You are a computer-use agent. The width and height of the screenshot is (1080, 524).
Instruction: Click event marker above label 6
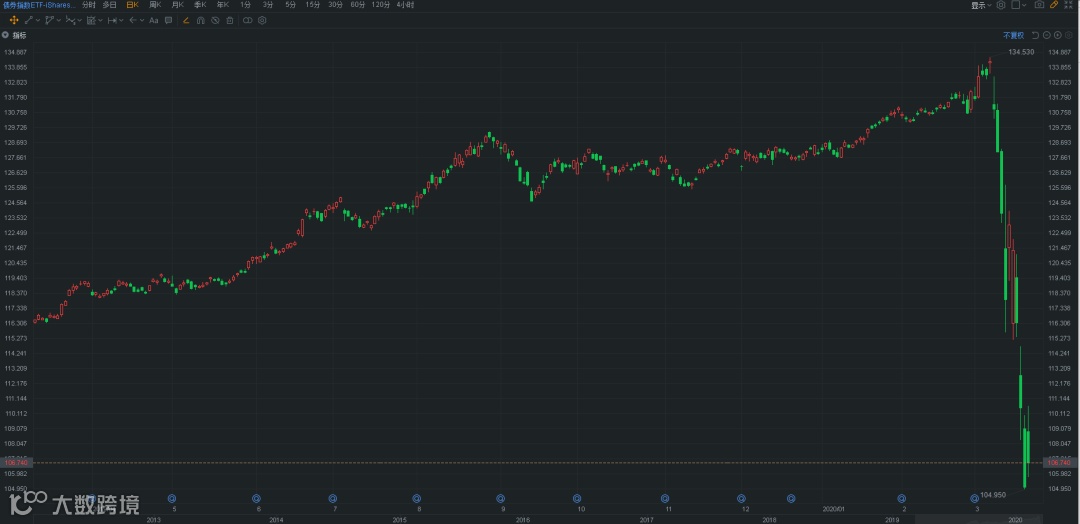(x=256, y=498)
